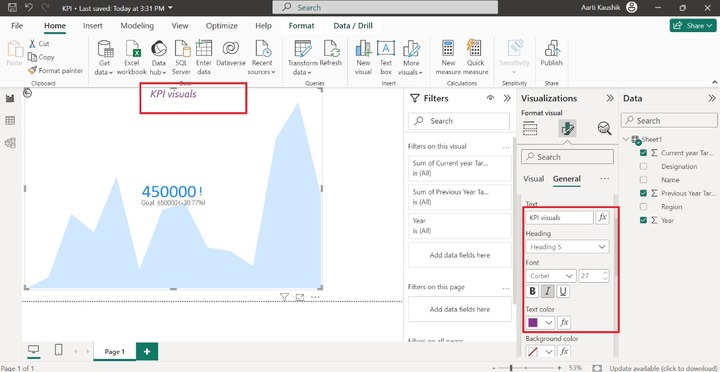
Task: Insert a New visual
Action: (363, 57)
